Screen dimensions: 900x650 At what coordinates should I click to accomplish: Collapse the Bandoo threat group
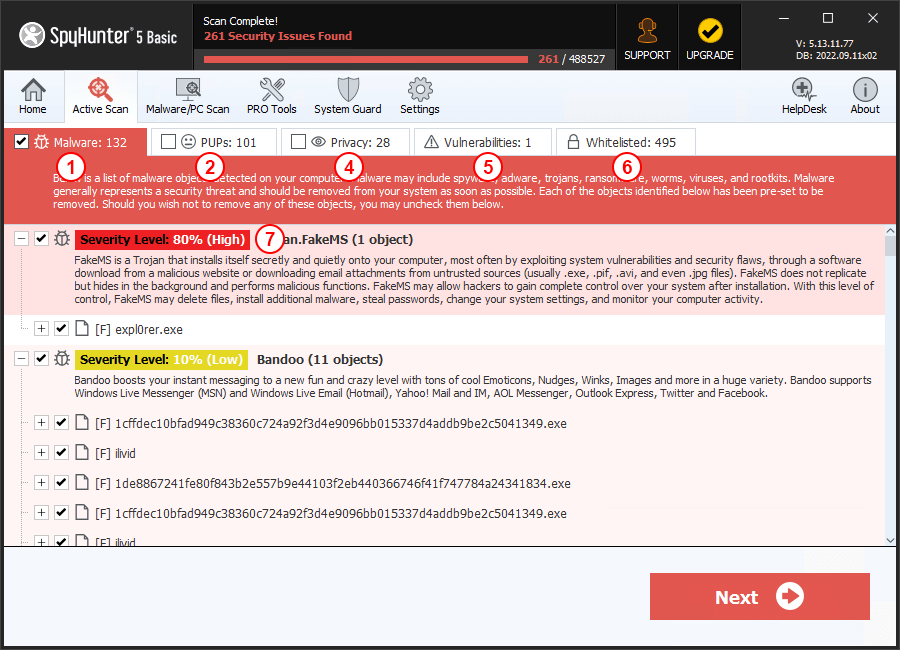point(21,358)
